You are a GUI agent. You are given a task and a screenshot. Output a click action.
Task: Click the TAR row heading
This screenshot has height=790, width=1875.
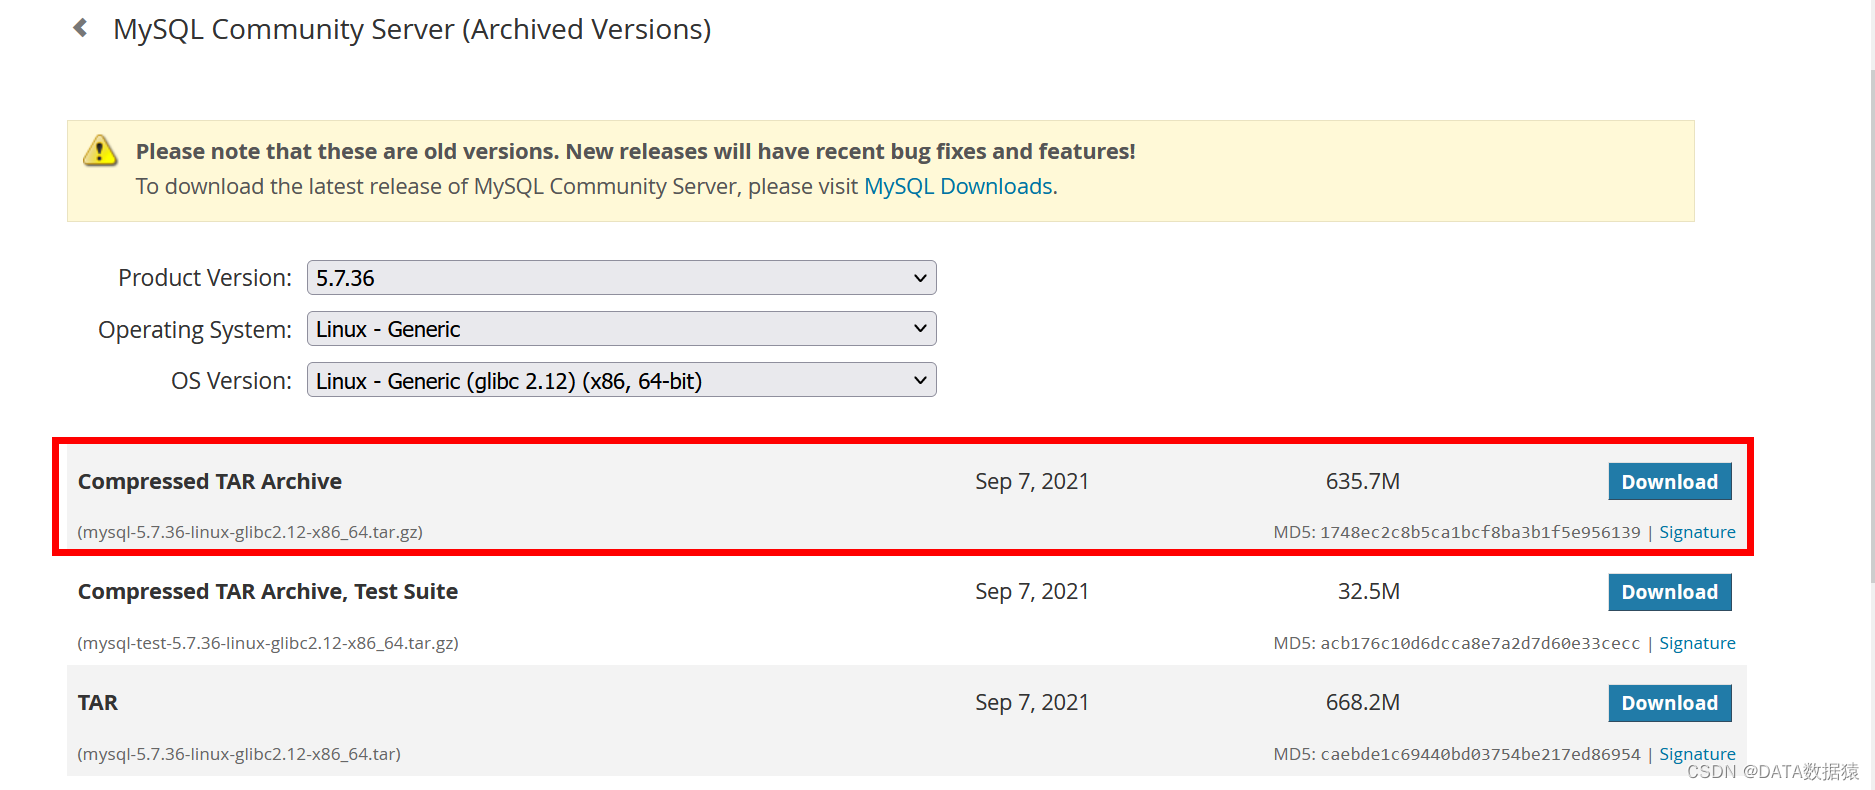[98, 703]
